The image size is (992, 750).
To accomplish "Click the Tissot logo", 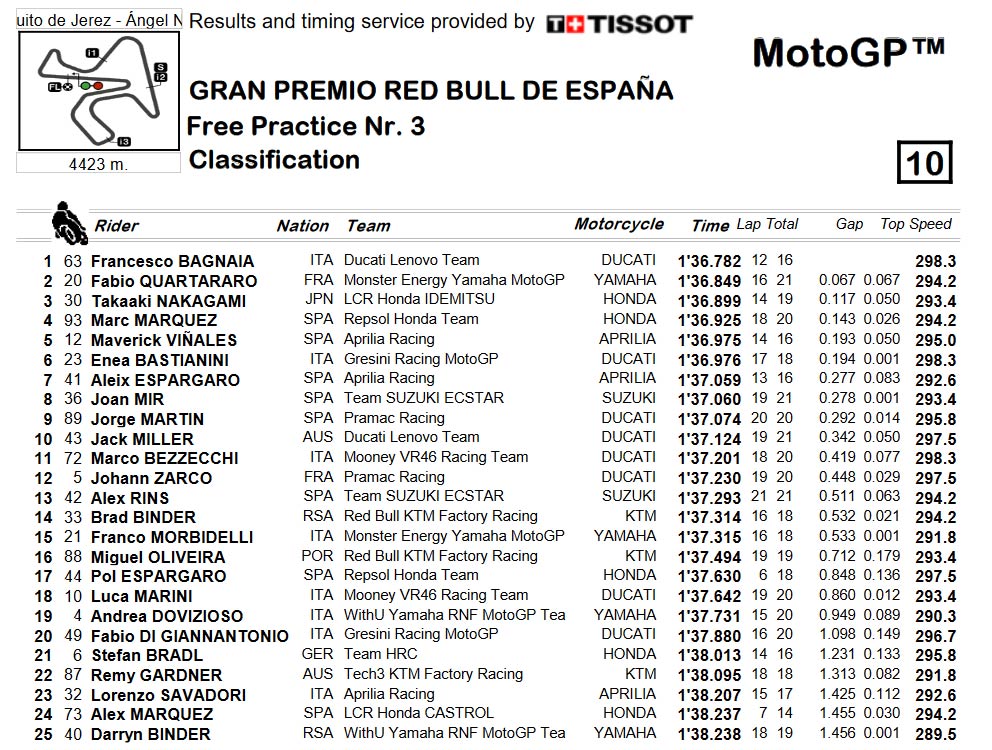I will pos(619,24).
